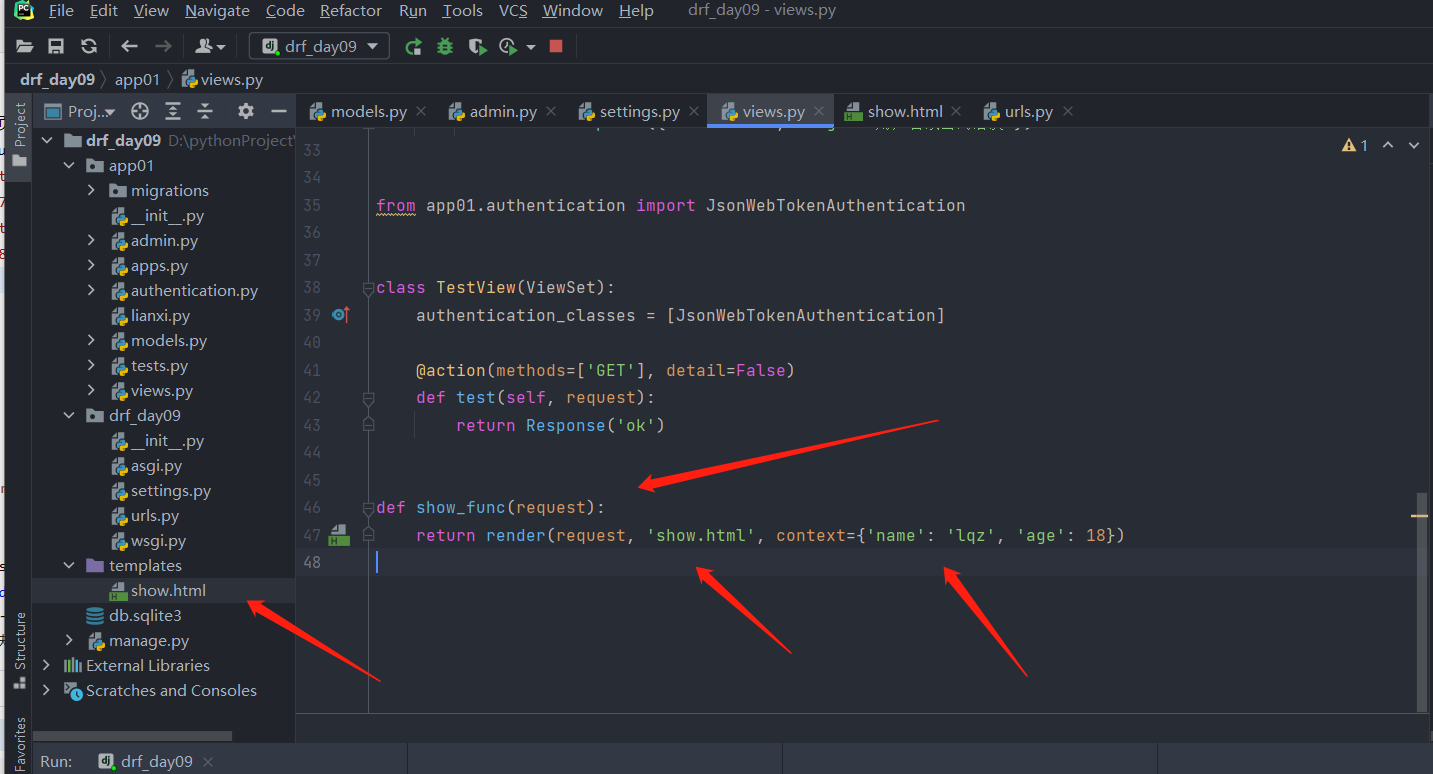Close the drf_day09 Run tab
Screen dimensions: 1433x774
tap(209, 762)
